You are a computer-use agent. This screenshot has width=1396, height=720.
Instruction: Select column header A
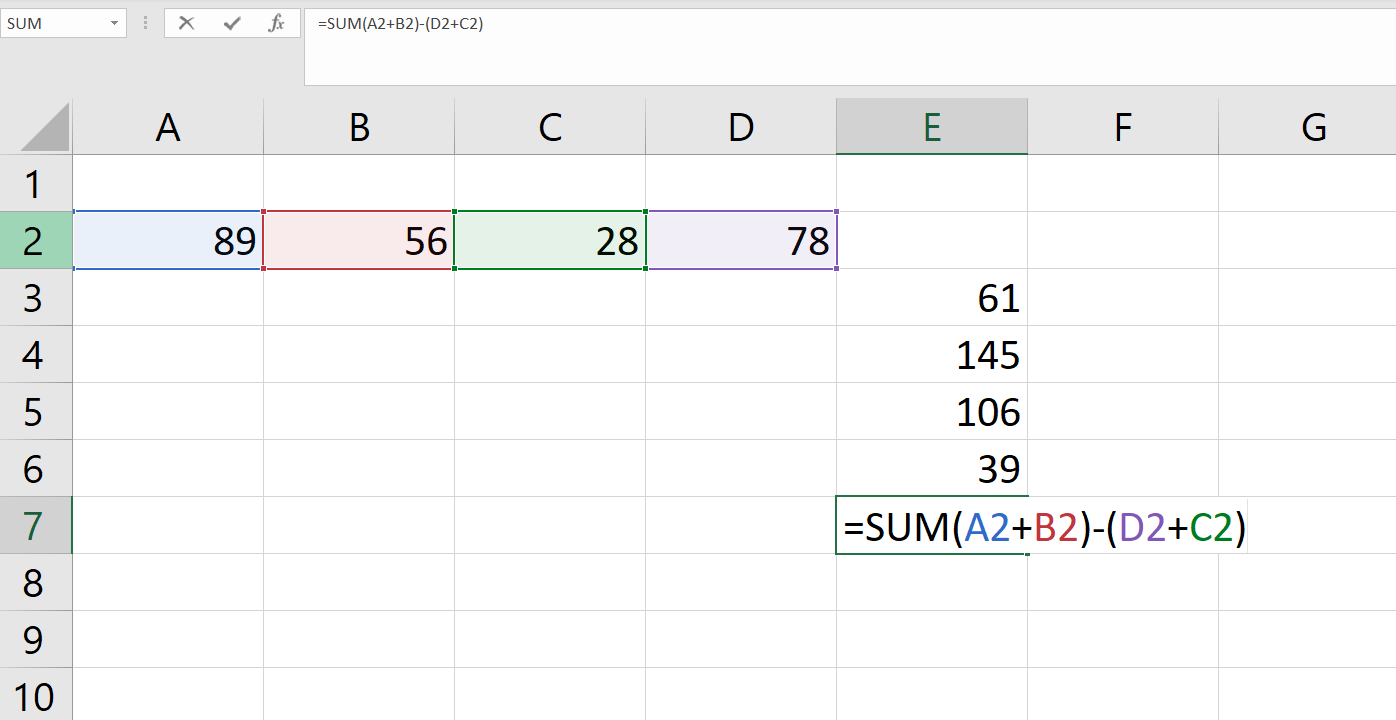[167, 126]
